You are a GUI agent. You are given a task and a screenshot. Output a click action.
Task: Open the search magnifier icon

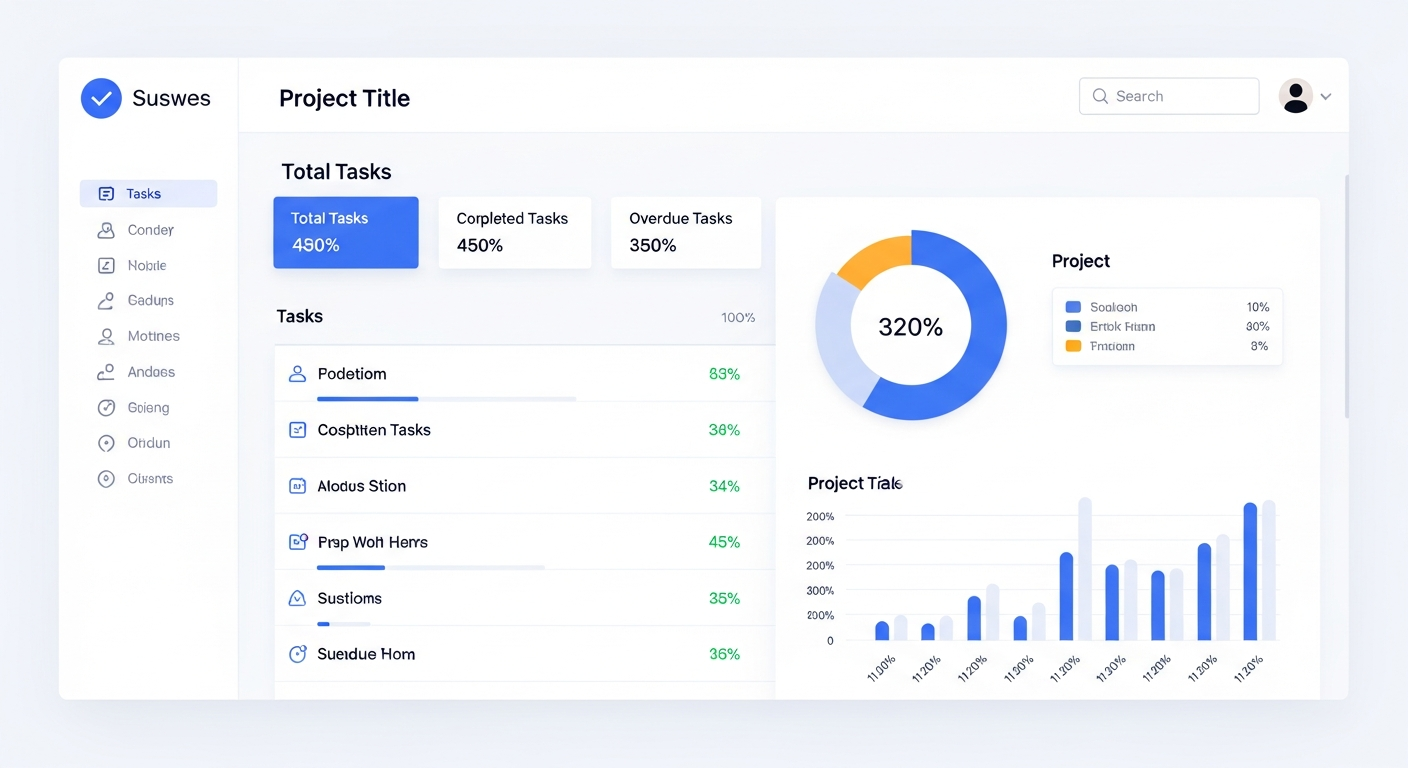[1099, 96]
